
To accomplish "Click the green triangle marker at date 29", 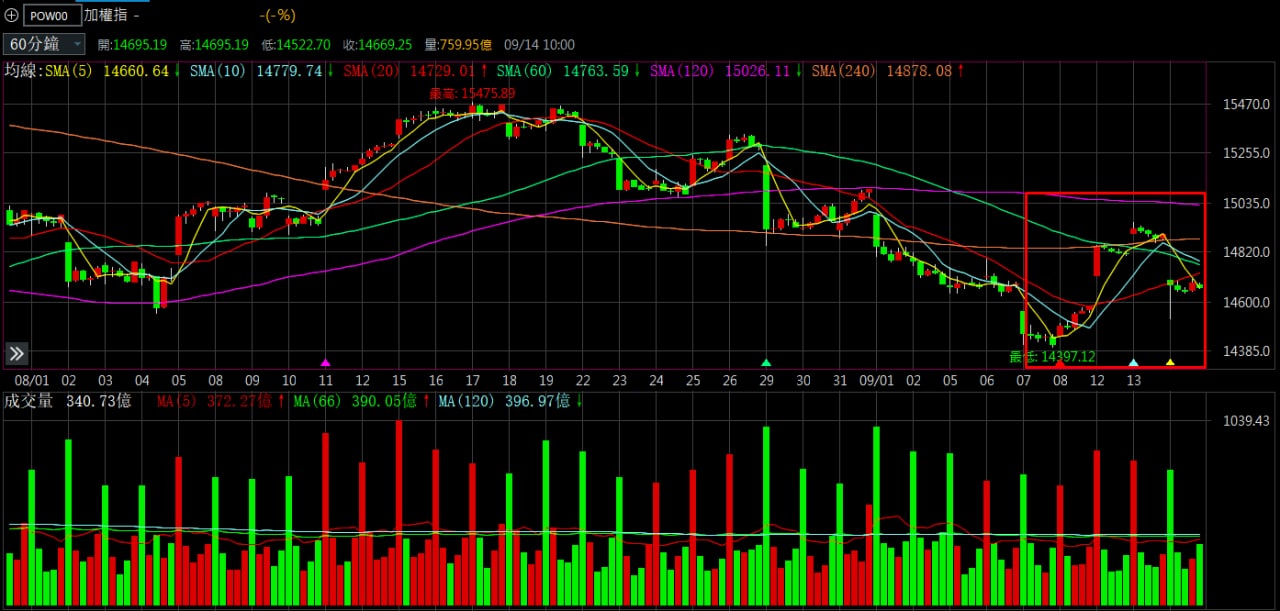I will (766, 362).
